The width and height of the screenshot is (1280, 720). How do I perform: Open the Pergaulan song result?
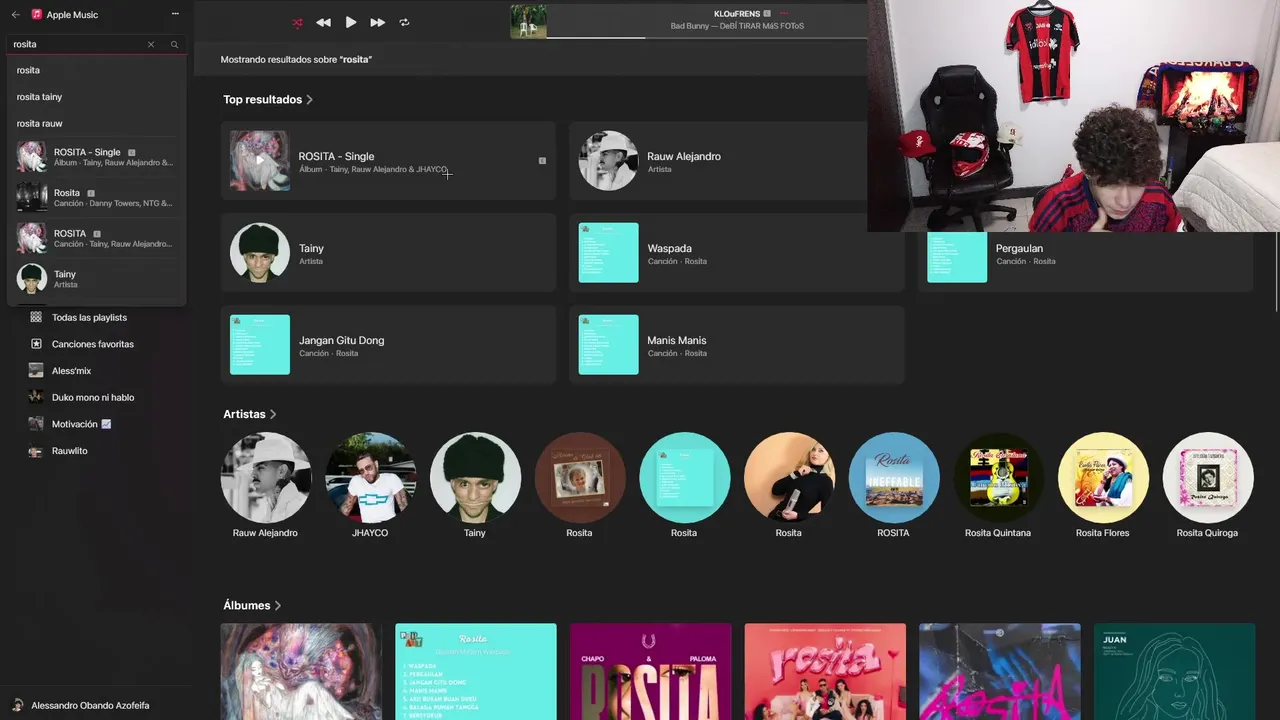coord(1085,260)
